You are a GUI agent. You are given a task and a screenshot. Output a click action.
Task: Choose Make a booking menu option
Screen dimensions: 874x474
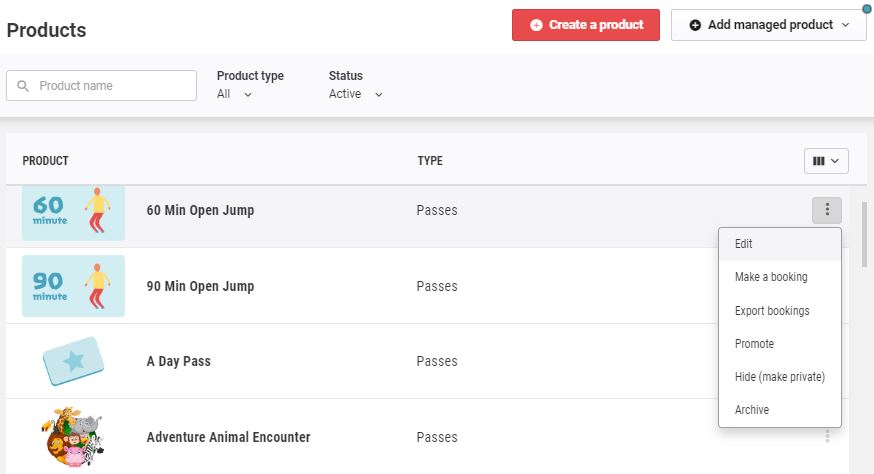click(x=771, y=277)
